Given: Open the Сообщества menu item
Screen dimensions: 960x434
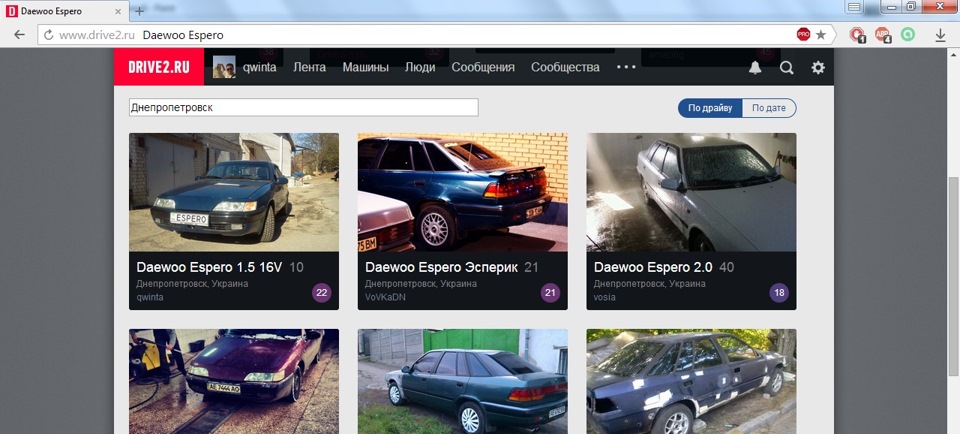Looking at the screenshot, I should click(565, 67).
